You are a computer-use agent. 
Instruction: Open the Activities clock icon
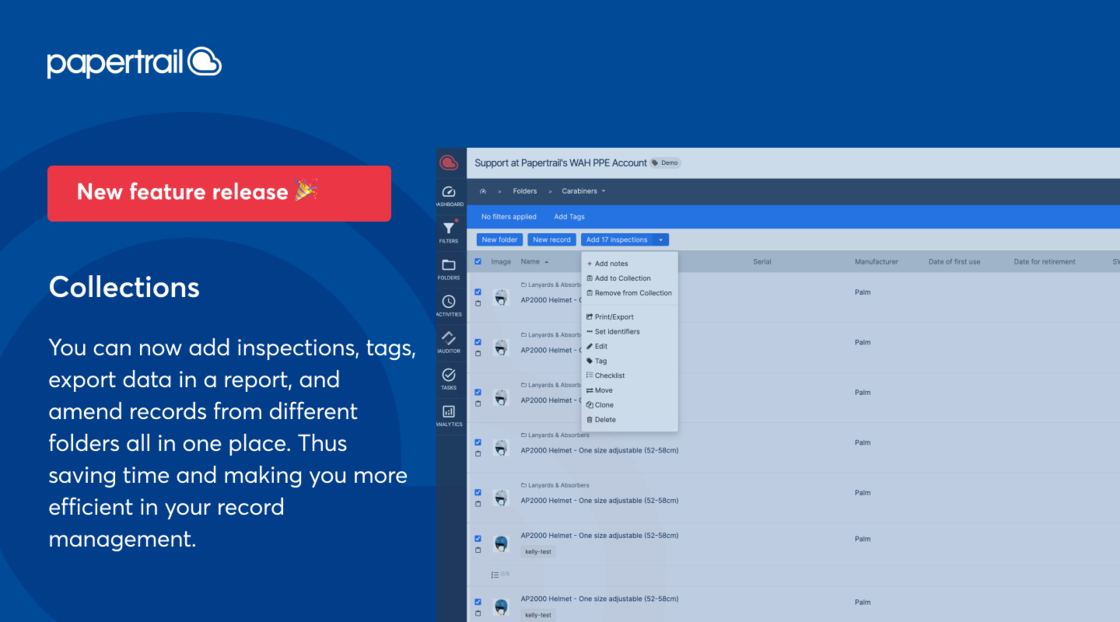pos(448,302)
